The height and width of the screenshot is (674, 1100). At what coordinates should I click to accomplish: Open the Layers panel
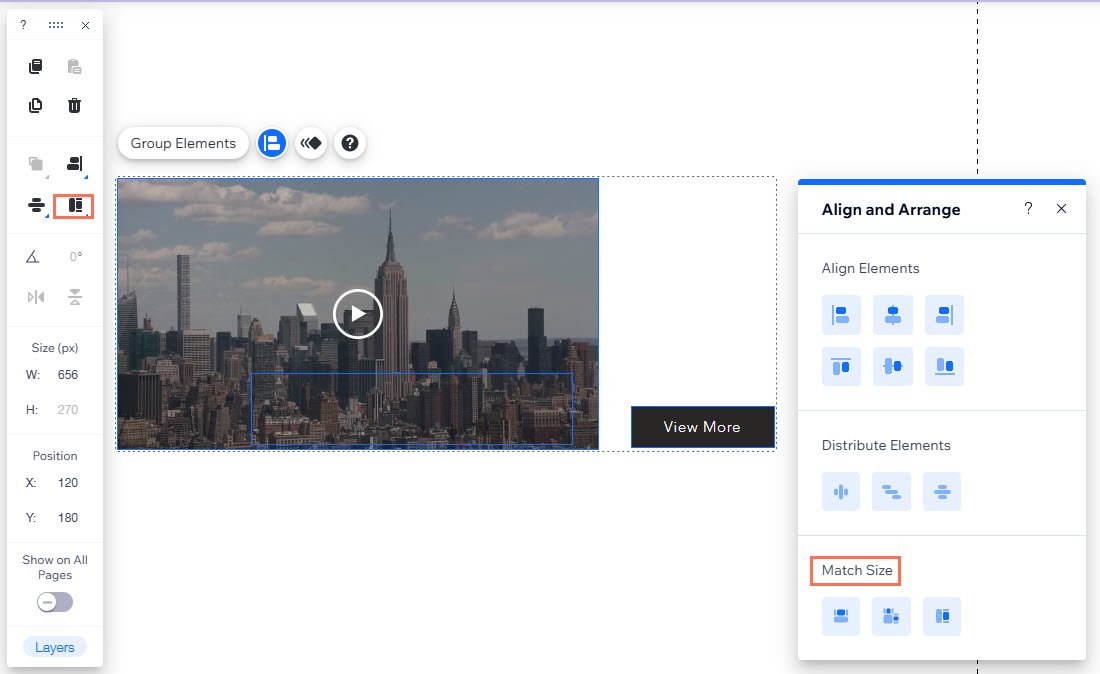(x=54, y=647)
